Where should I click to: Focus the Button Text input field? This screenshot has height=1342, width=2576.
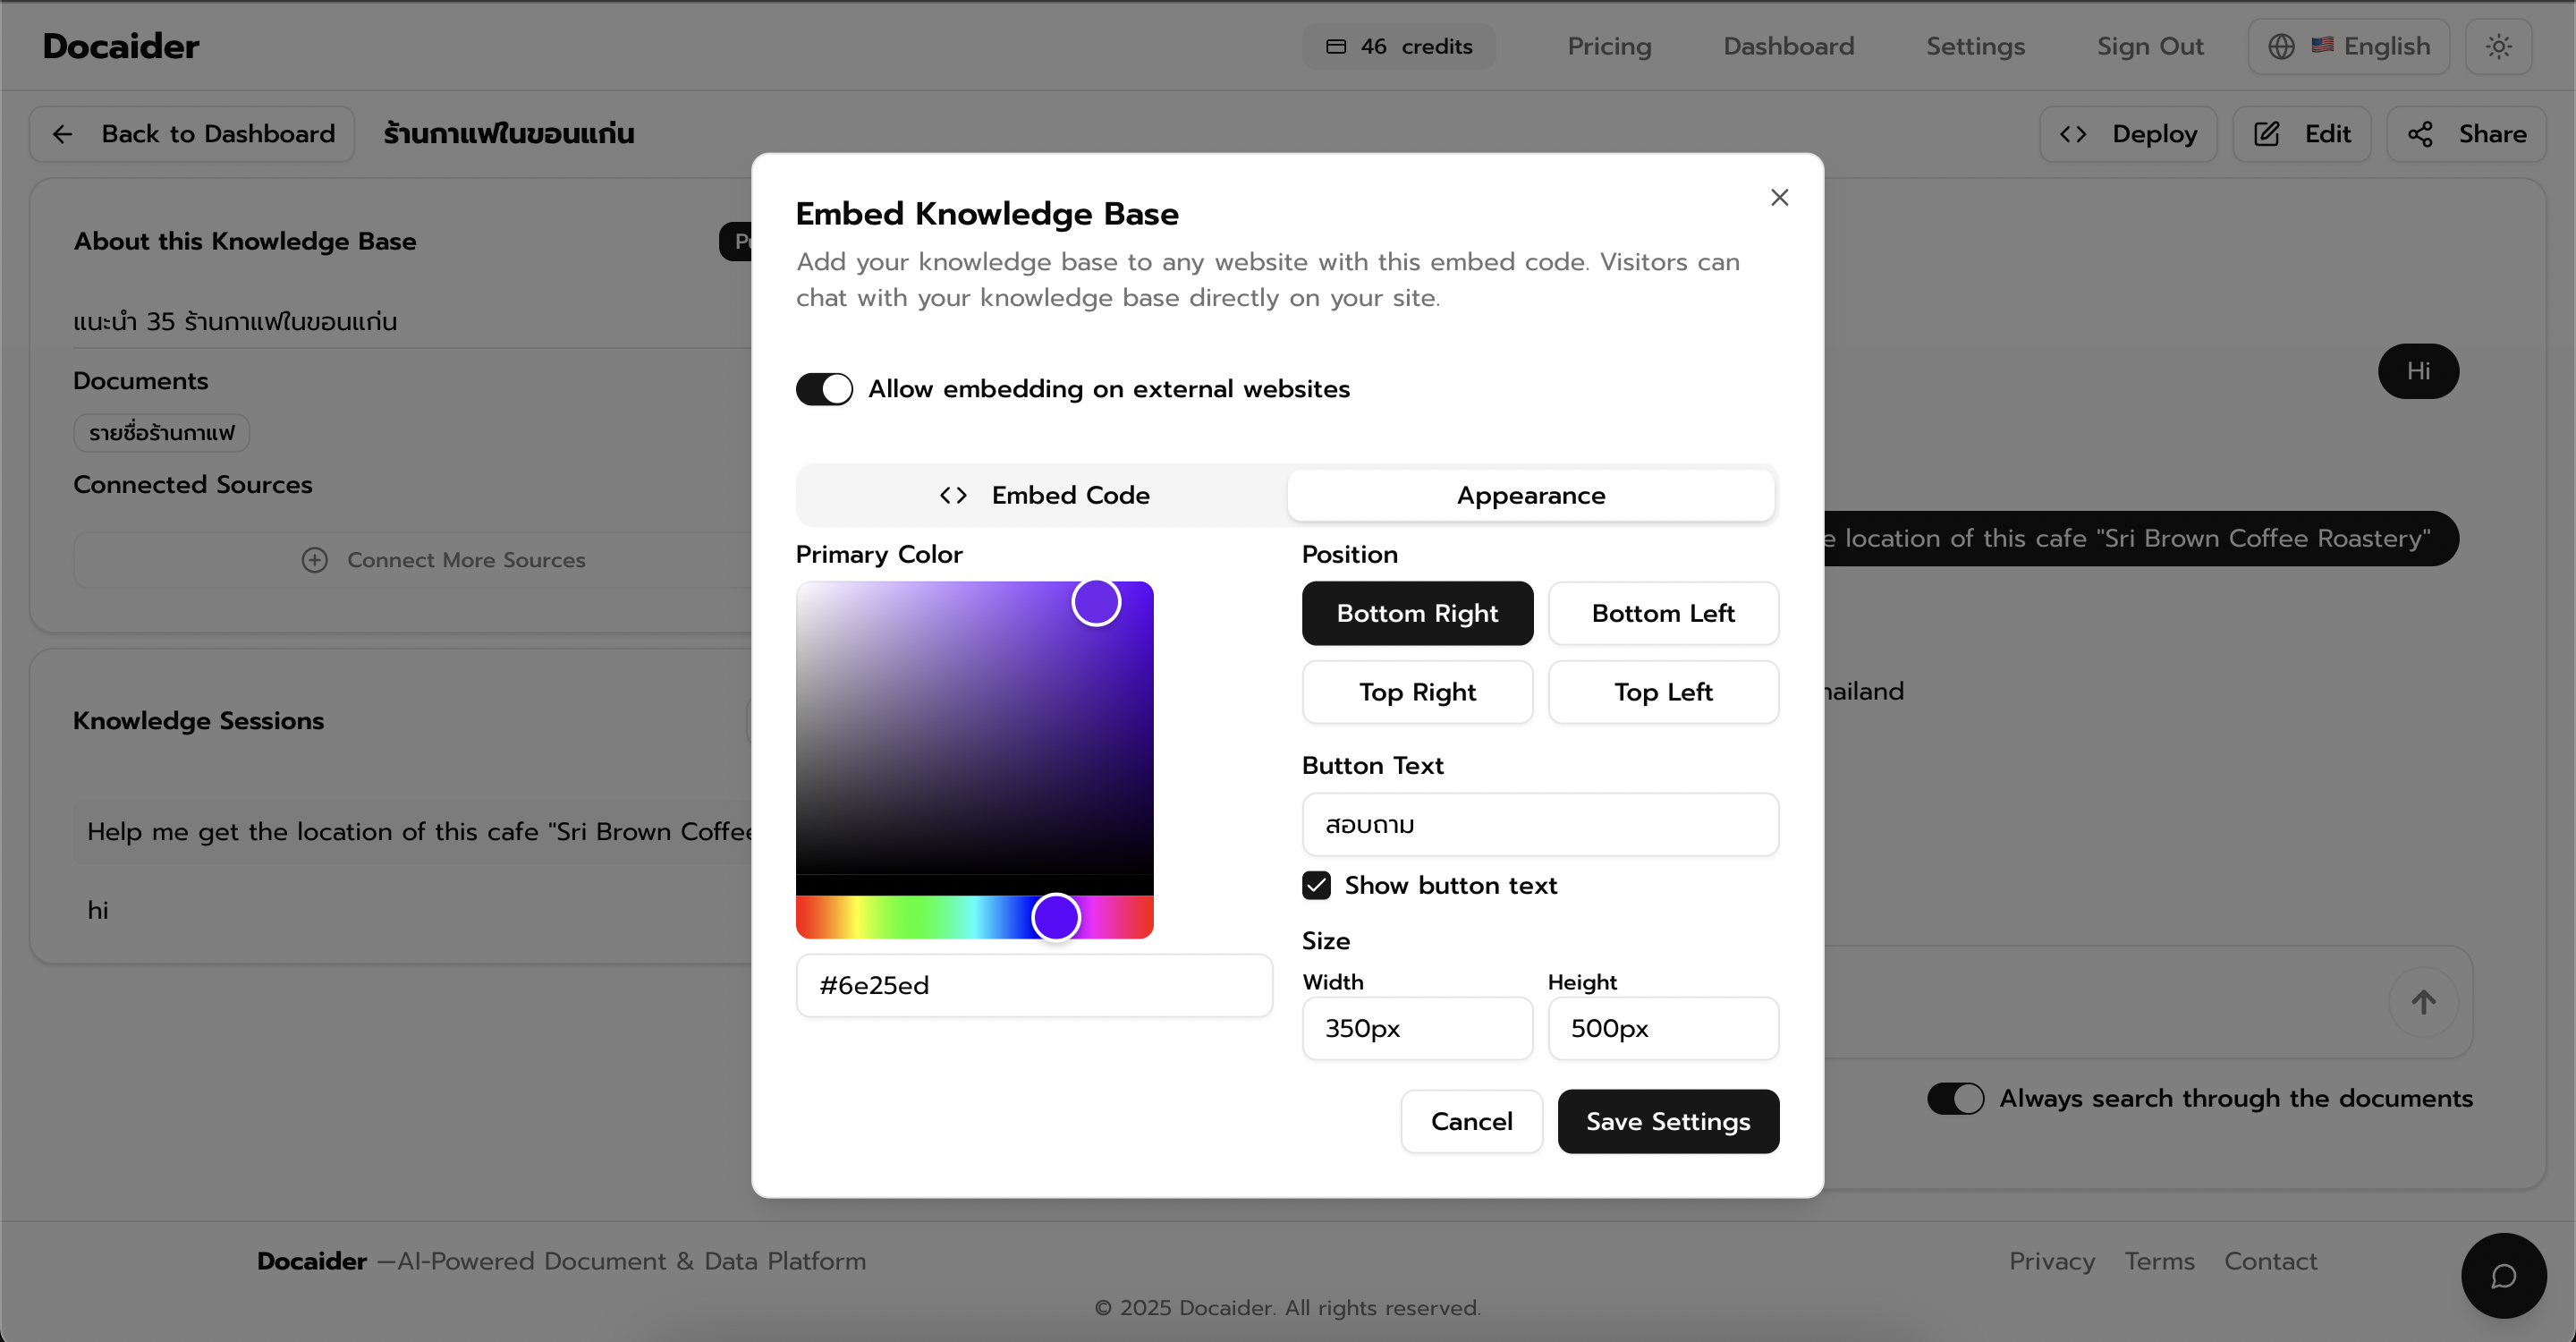tap(1540, 824)
